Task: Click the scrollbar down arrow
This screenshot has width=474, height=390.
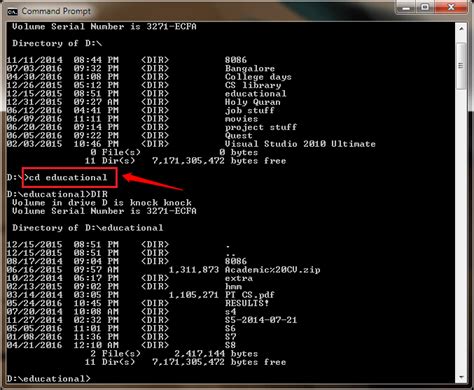Action: 461,377
